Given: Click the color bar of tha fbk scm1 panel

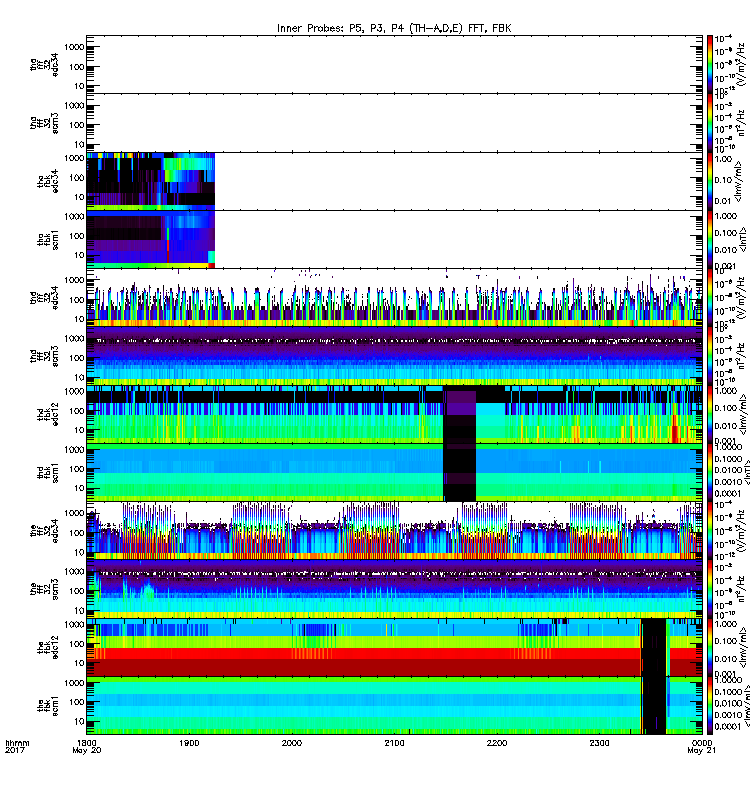Looking at the screenshot, I should pos(710,239).
